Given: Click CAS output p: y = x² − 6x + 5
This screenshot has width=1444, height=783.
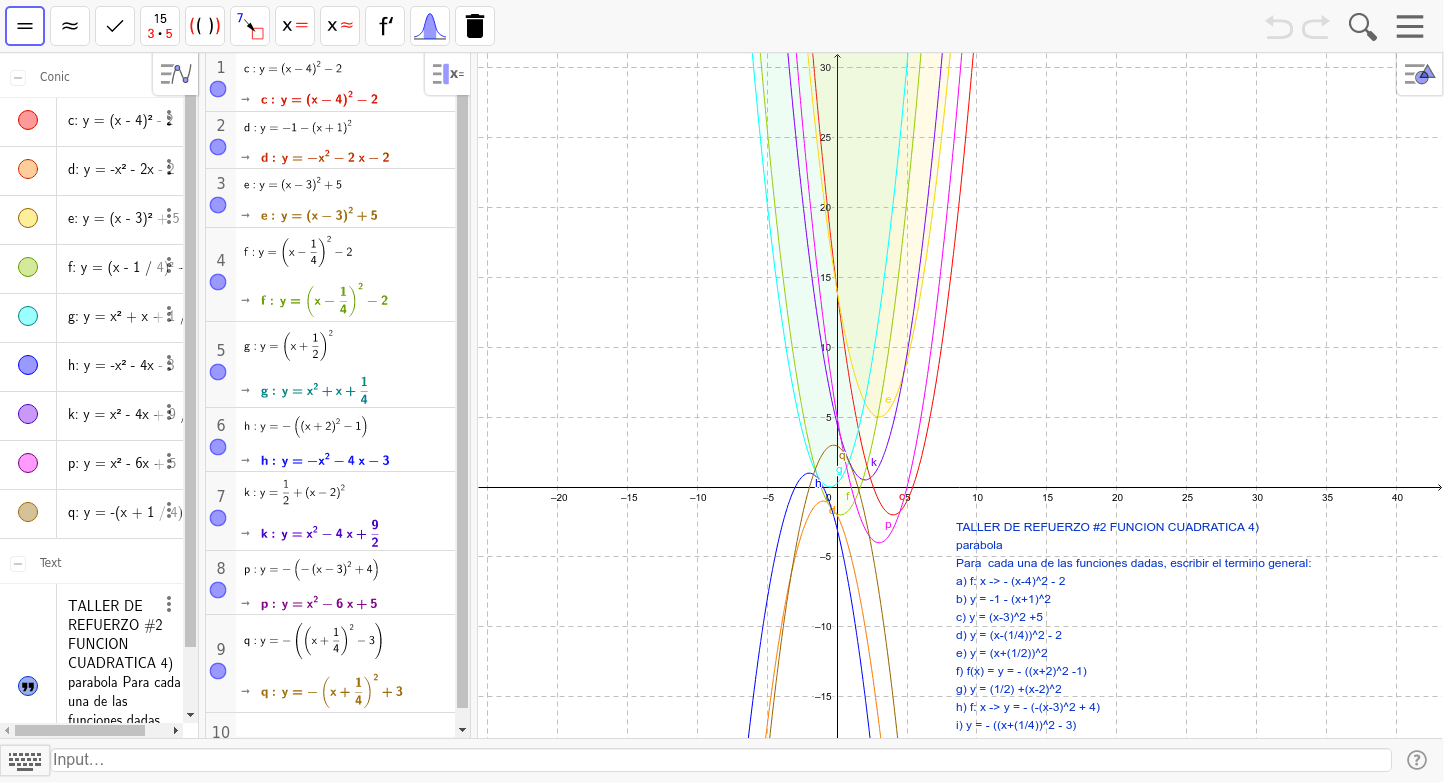Looking at the screenshot, I should pyautogui.click(x=318, y=604).
